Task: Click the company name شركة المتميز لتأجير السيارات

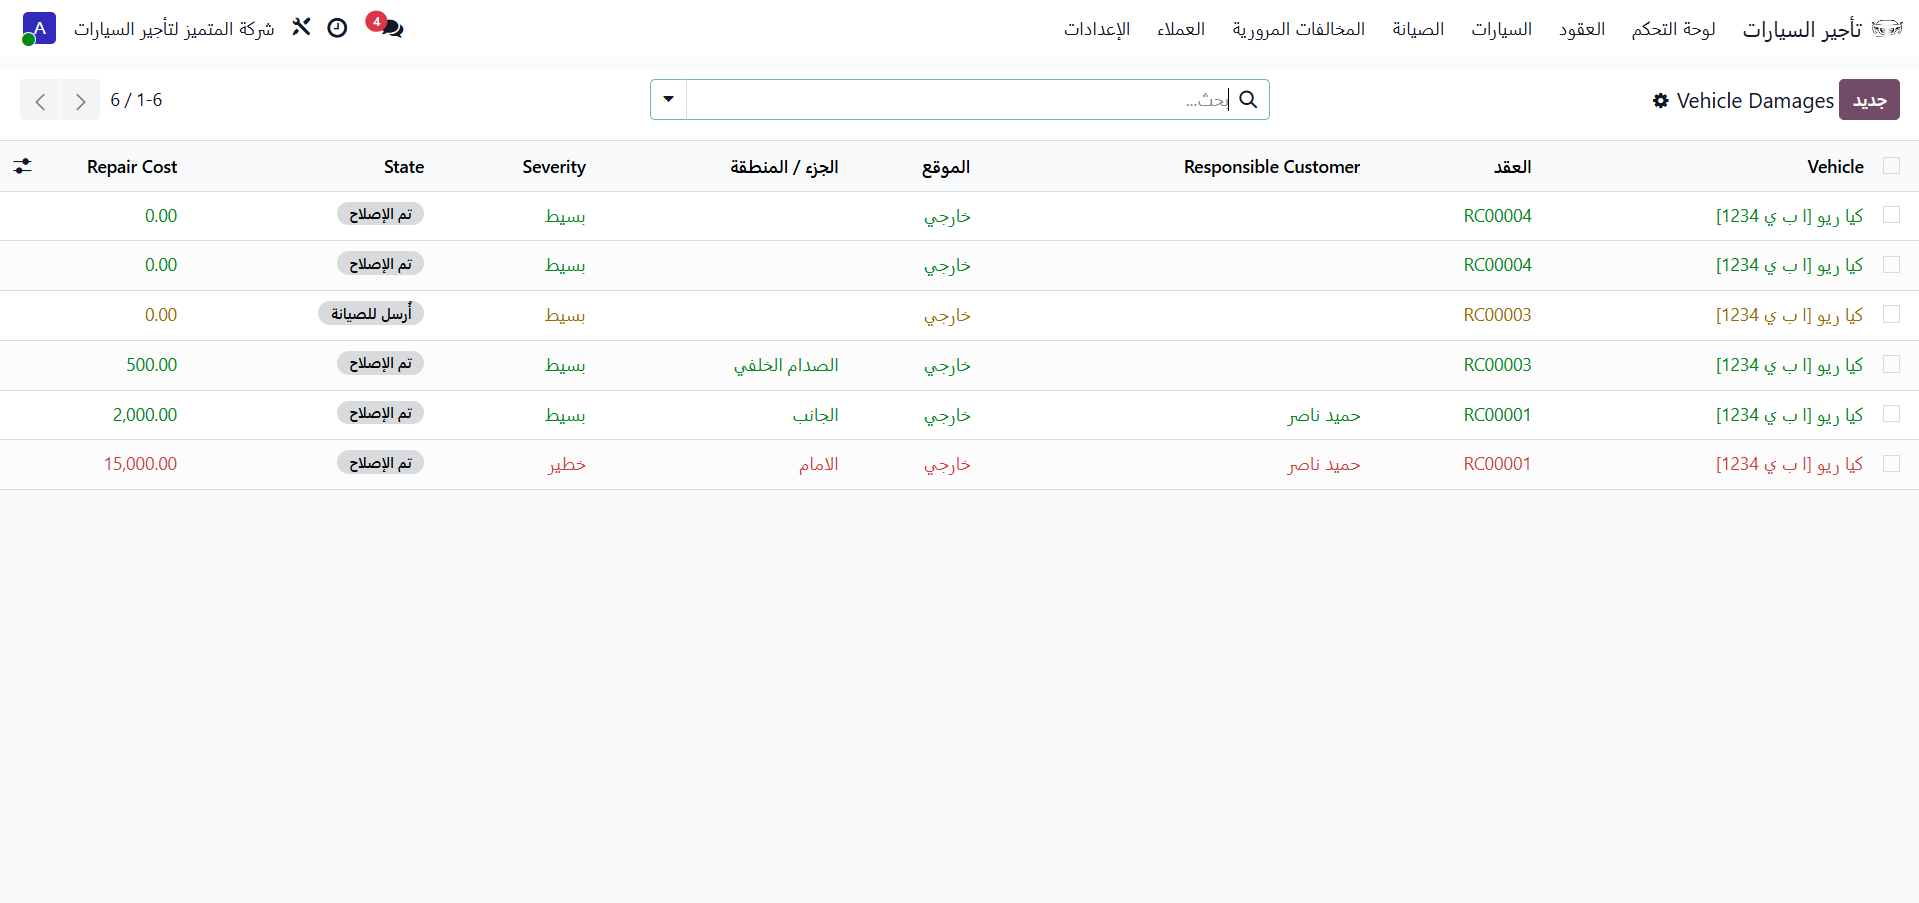Action: coord(174,29)
